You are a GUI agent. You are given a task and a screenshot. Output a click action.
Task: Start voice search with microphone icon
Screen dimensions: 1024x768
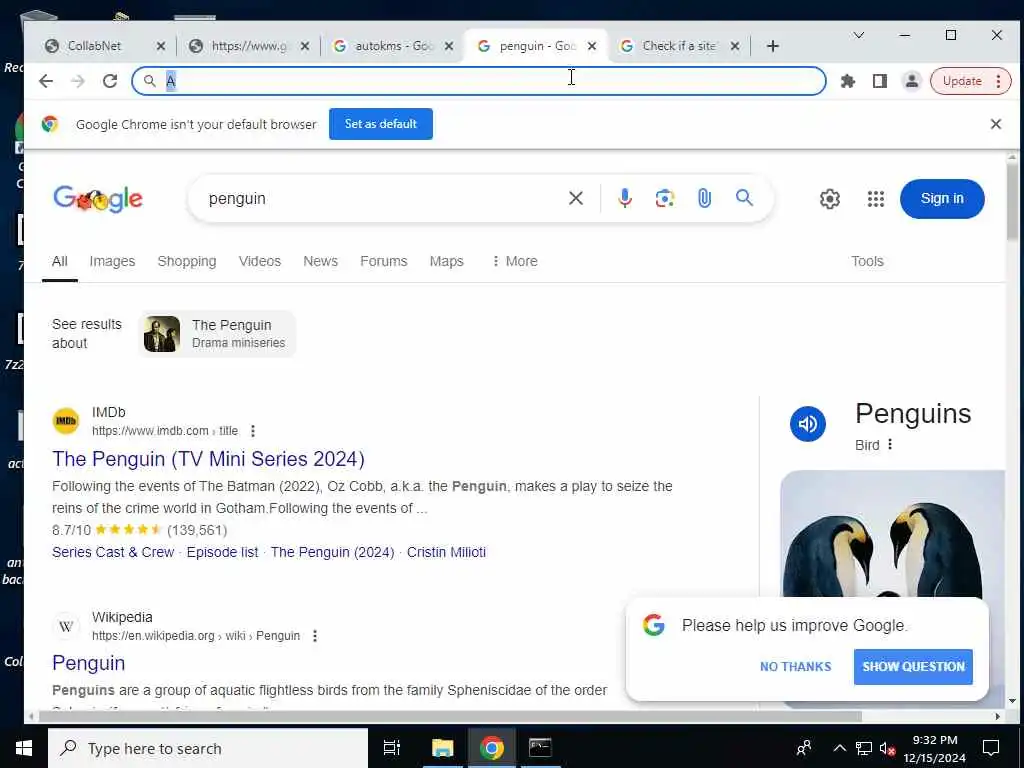[x=625, y=198]
